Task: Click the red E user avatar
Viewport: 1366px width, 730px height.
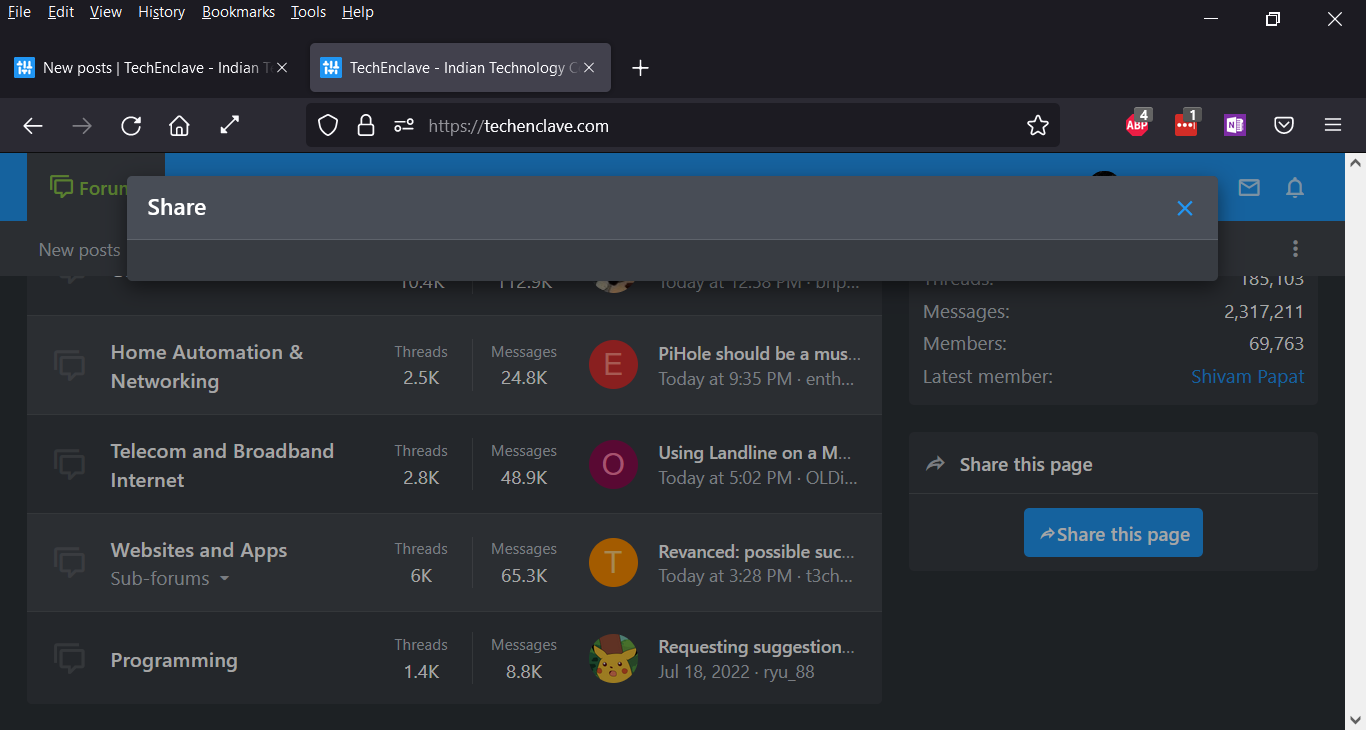Action: [614, 365]
